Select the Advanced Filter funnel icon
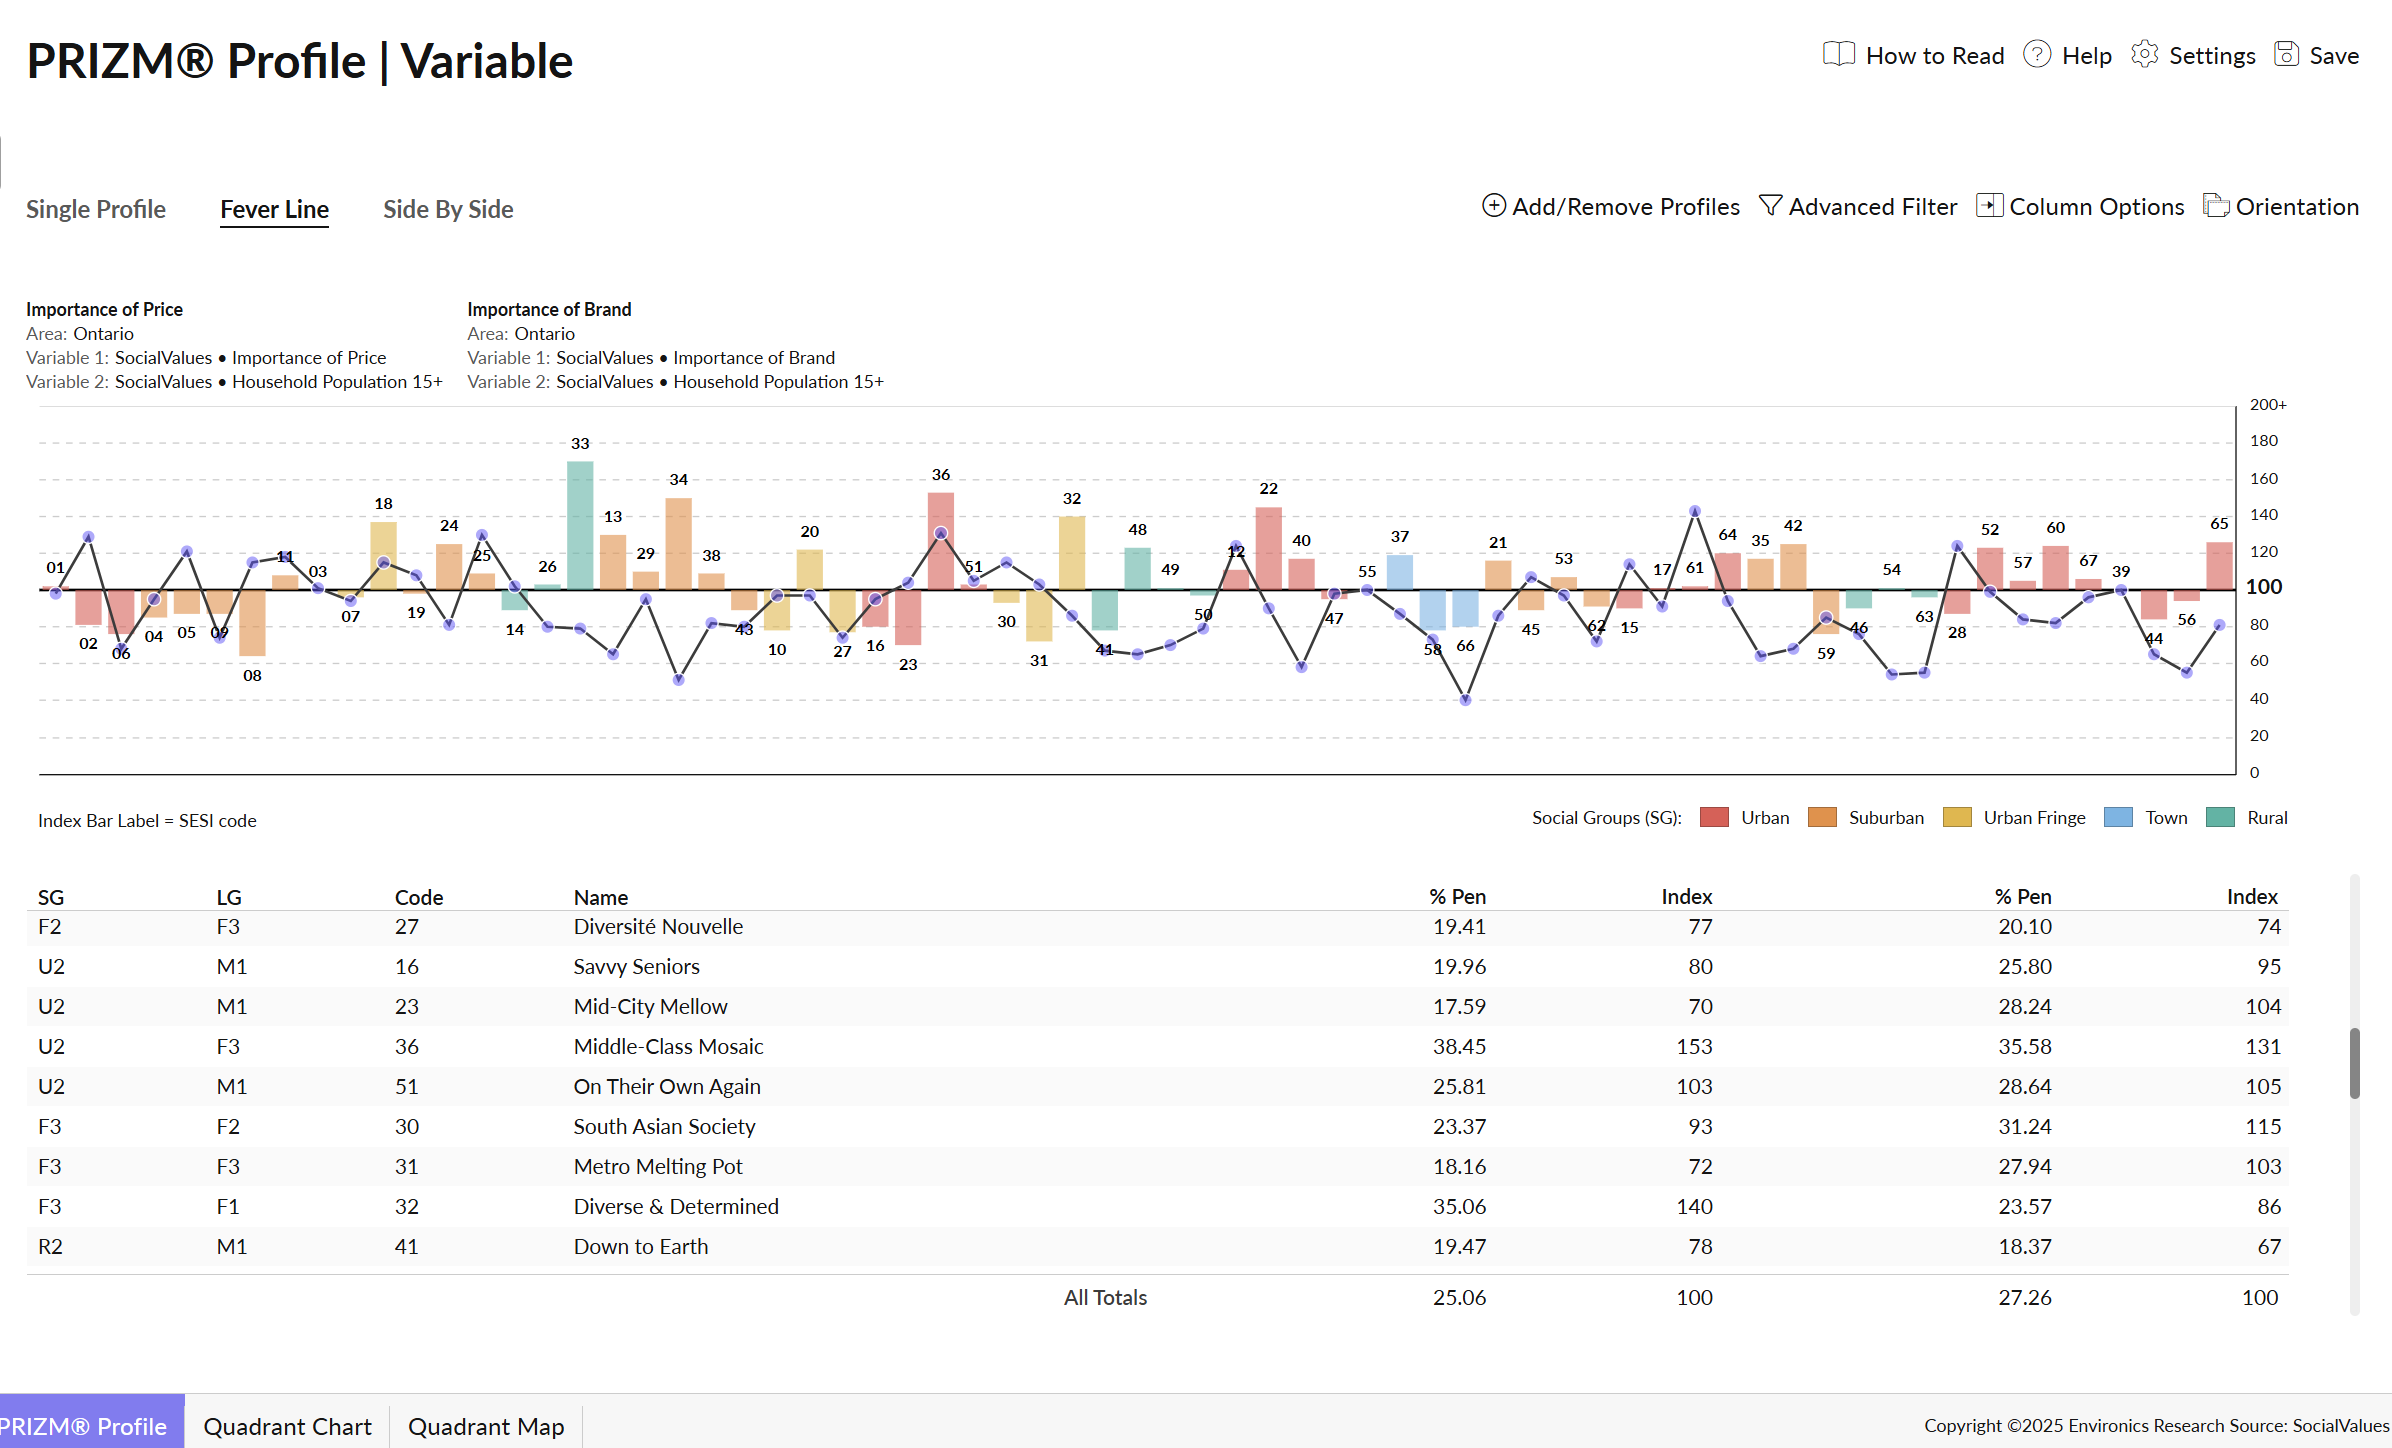Viewport: 2392px width, 1448px height. click(x=1770, y=206)
